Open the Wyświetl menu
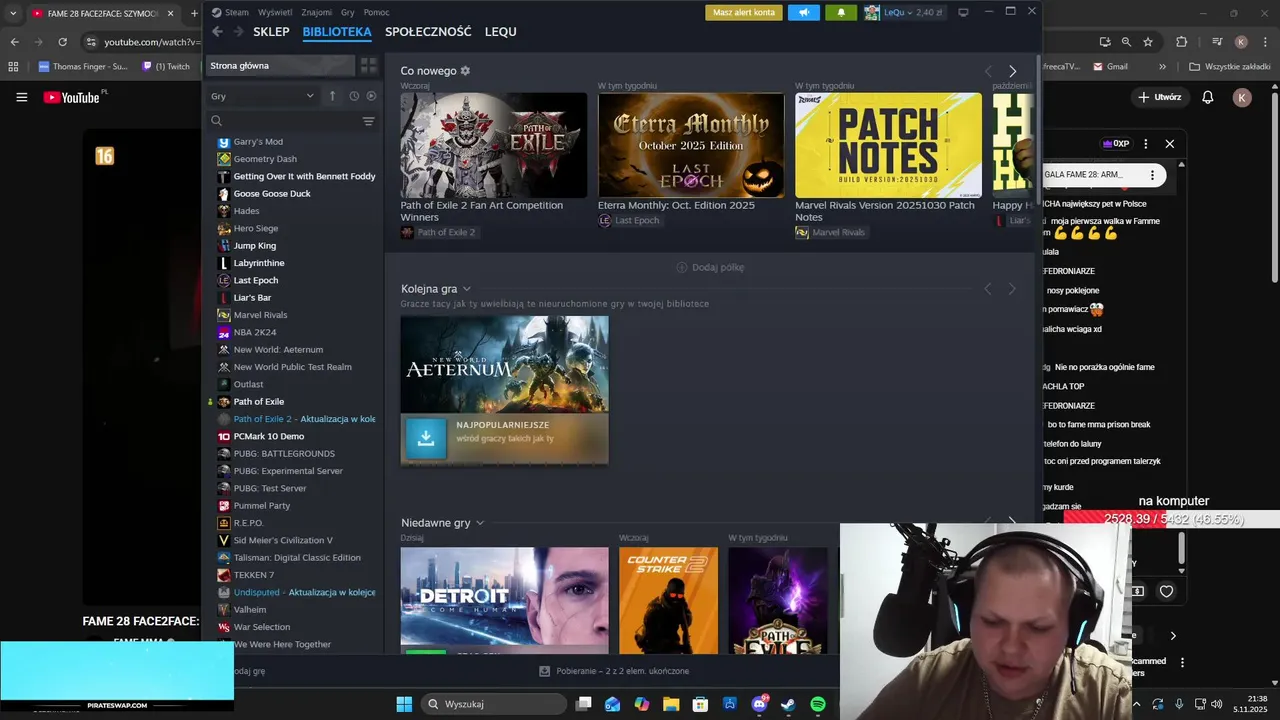Image resolution: width=1280 pixels, height=720 pixels. pyautogui.click(x=275, y=12)
